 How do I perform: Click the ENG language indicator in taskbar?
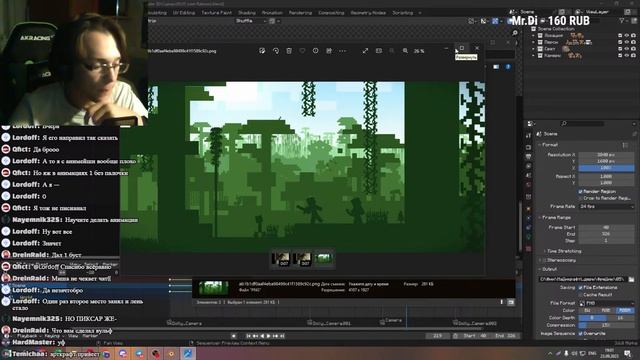pos(592,353)
